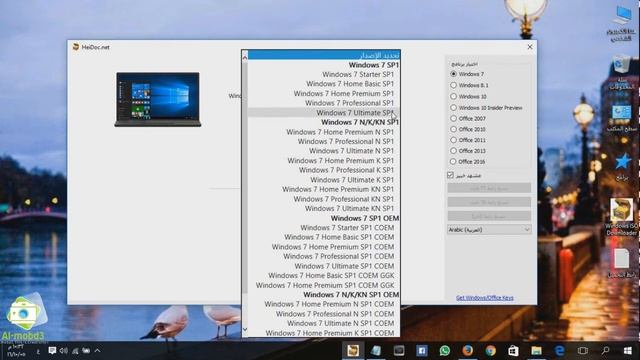Select the Windows 10 radio button
The width and height of the screenshot is (640, 360).
click(453, 96)
